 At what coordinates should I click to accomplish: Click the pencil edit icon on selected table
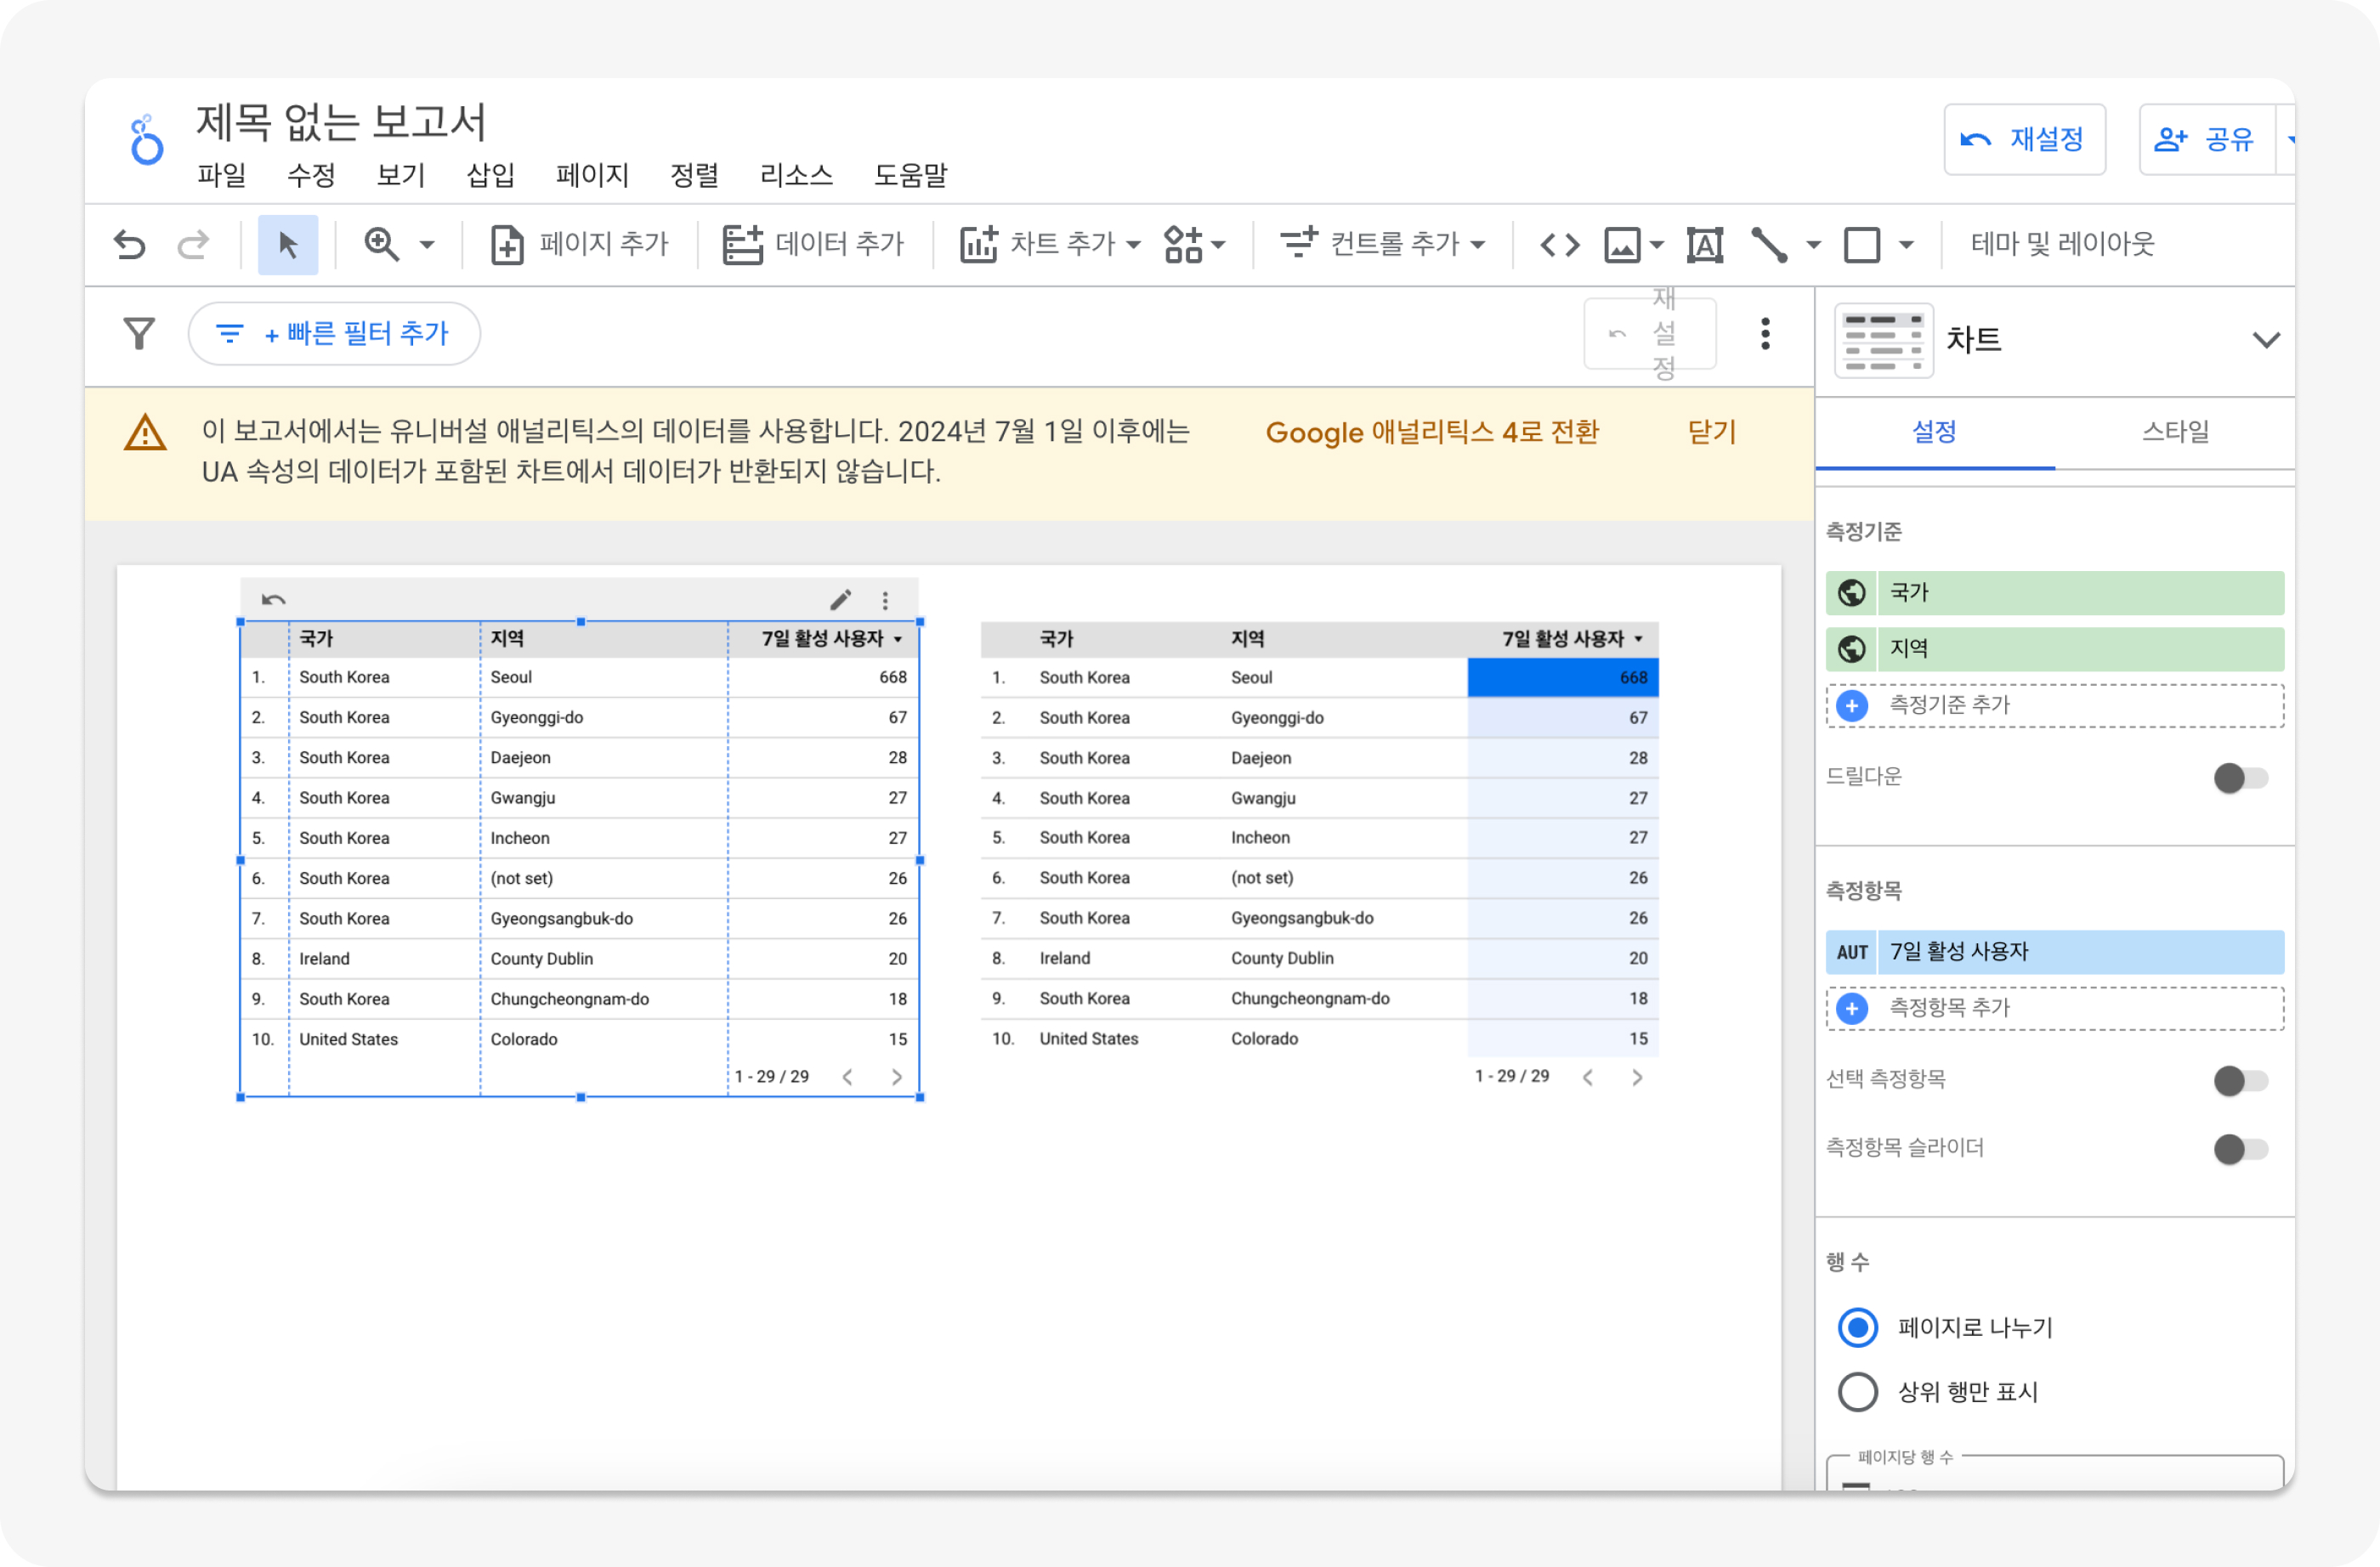coord(840,599)
